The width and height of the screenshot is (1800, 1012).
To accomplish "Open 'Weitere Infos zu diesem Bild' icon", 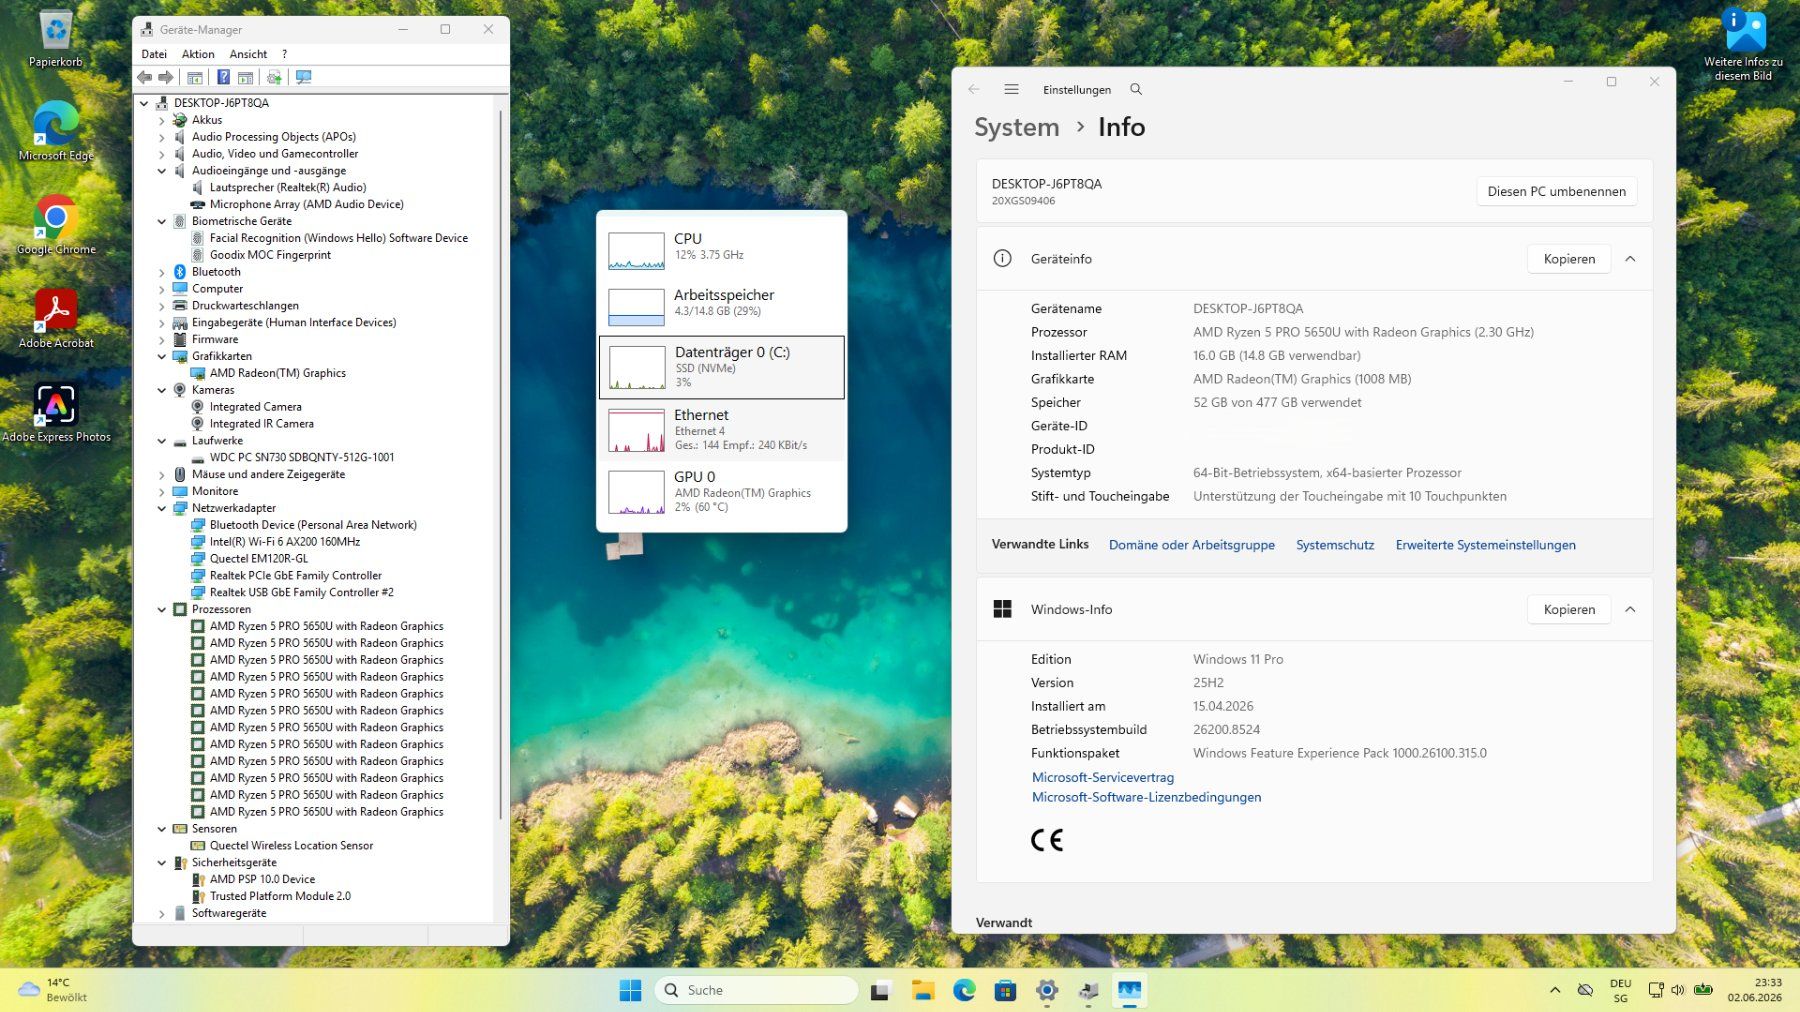I will click(x=1744, y=45).
